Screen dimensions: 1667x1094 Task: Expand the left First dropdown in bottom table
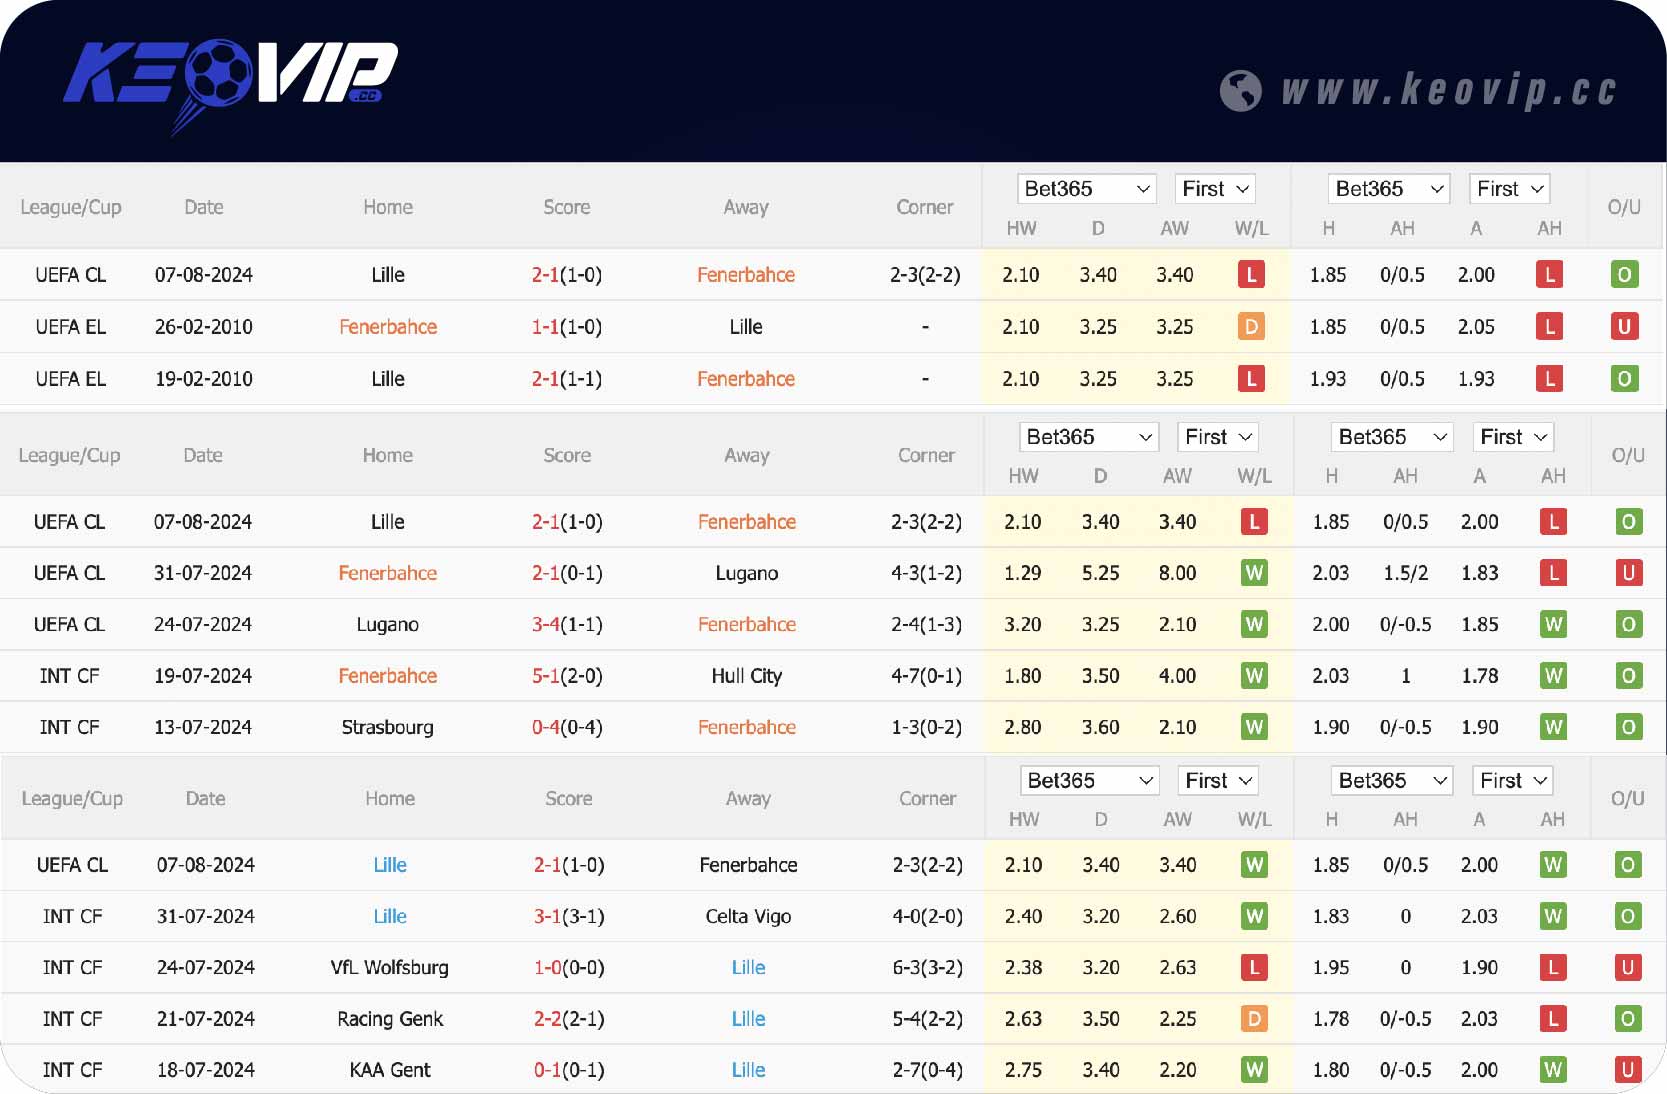(1218, 781)
